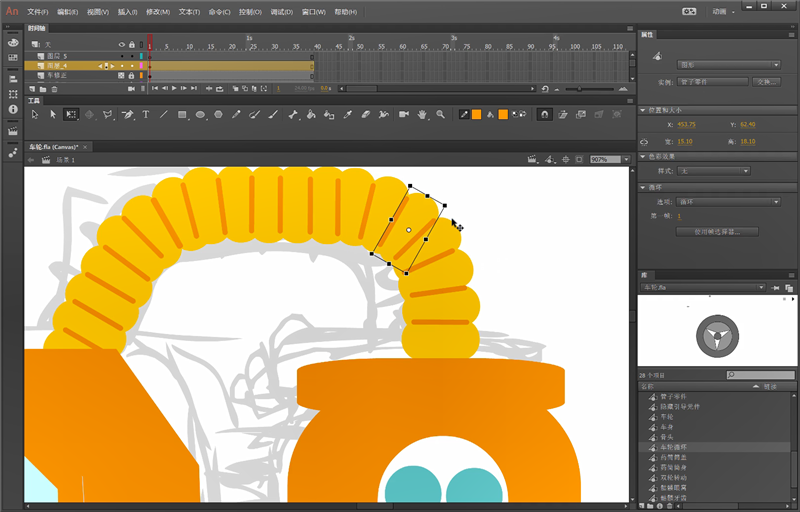Viewport: 800px width, 512px height.
Task: Open the library document dropdown 车轮.fla
Action: pyautogui.click(x=703, y=288)
